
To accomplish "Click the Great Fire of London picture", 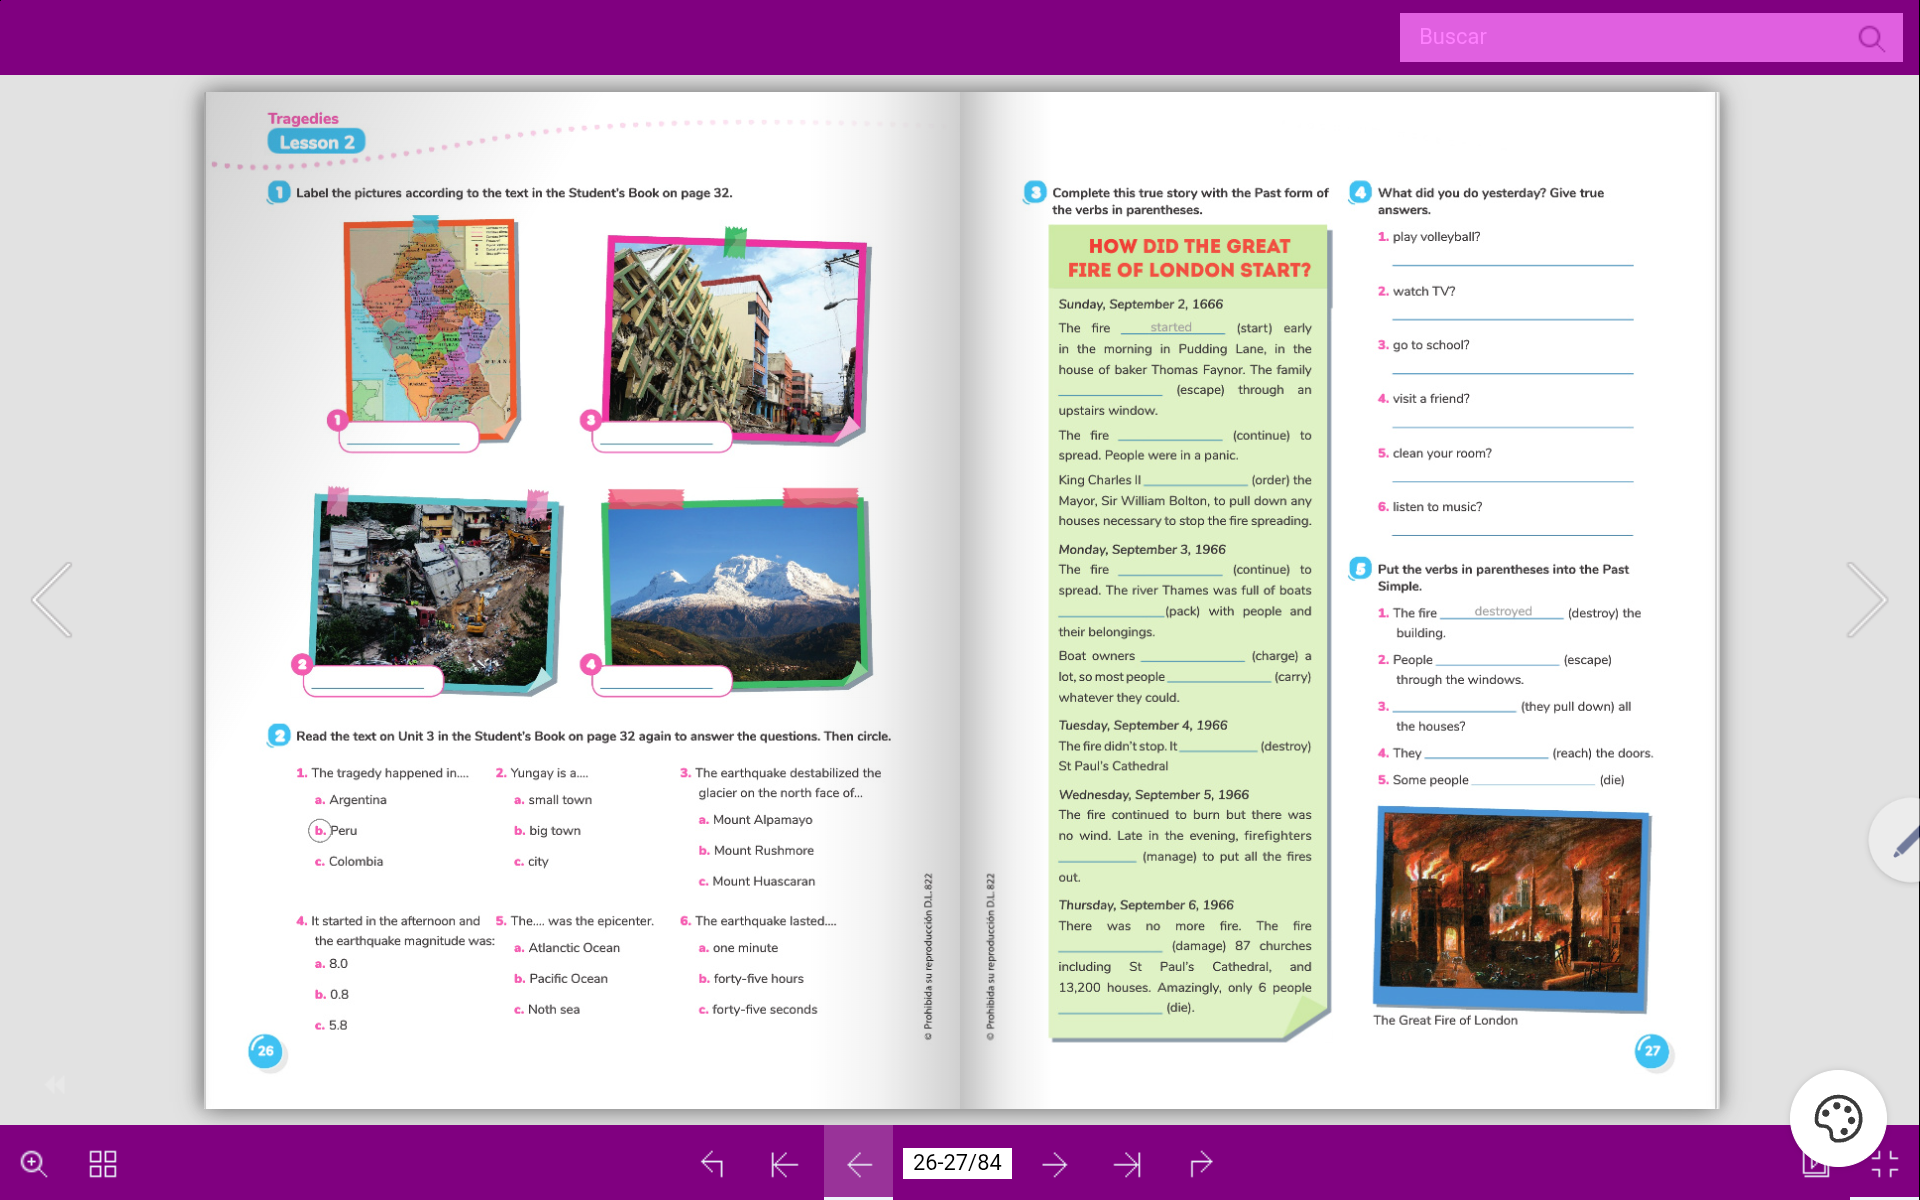I will point(1511,908).
